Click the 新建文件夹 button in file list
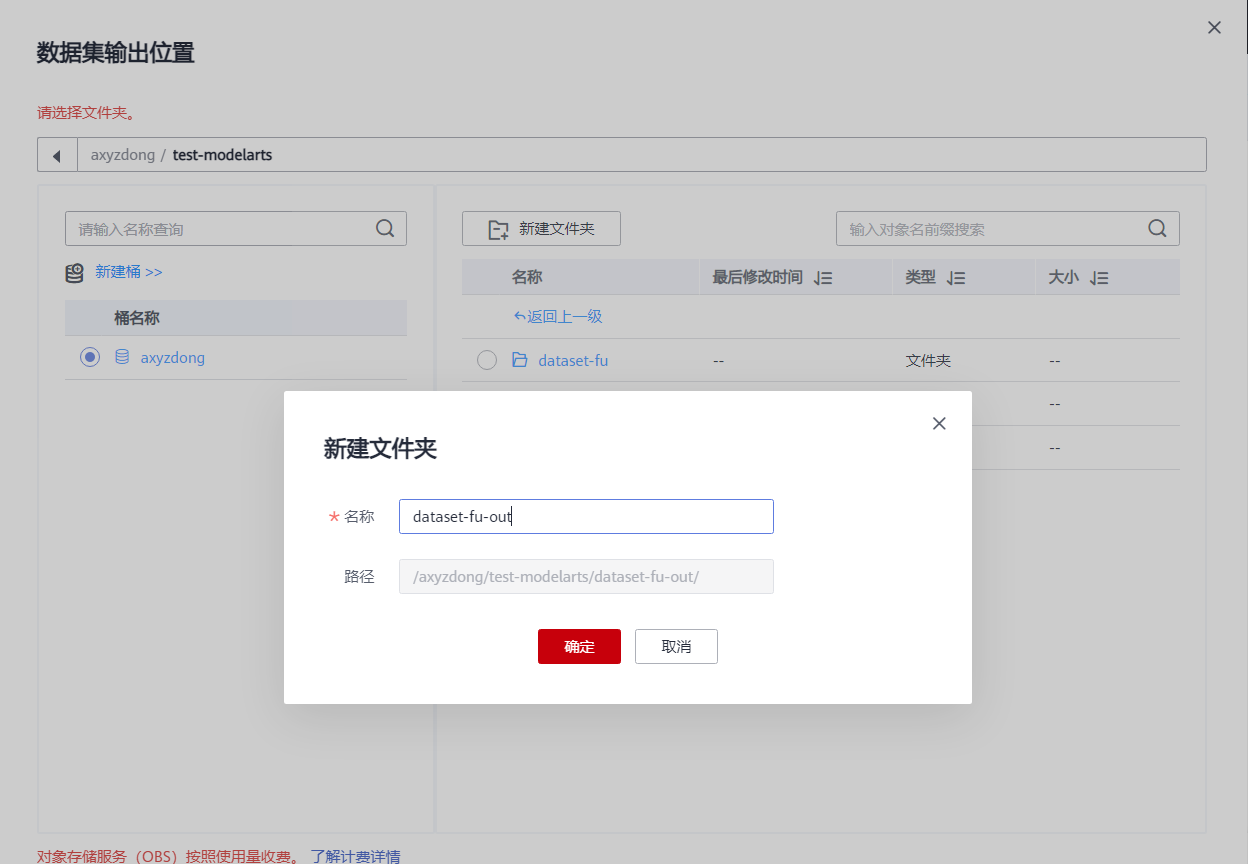Screen dimensions: 1248x864 point(541,229)
